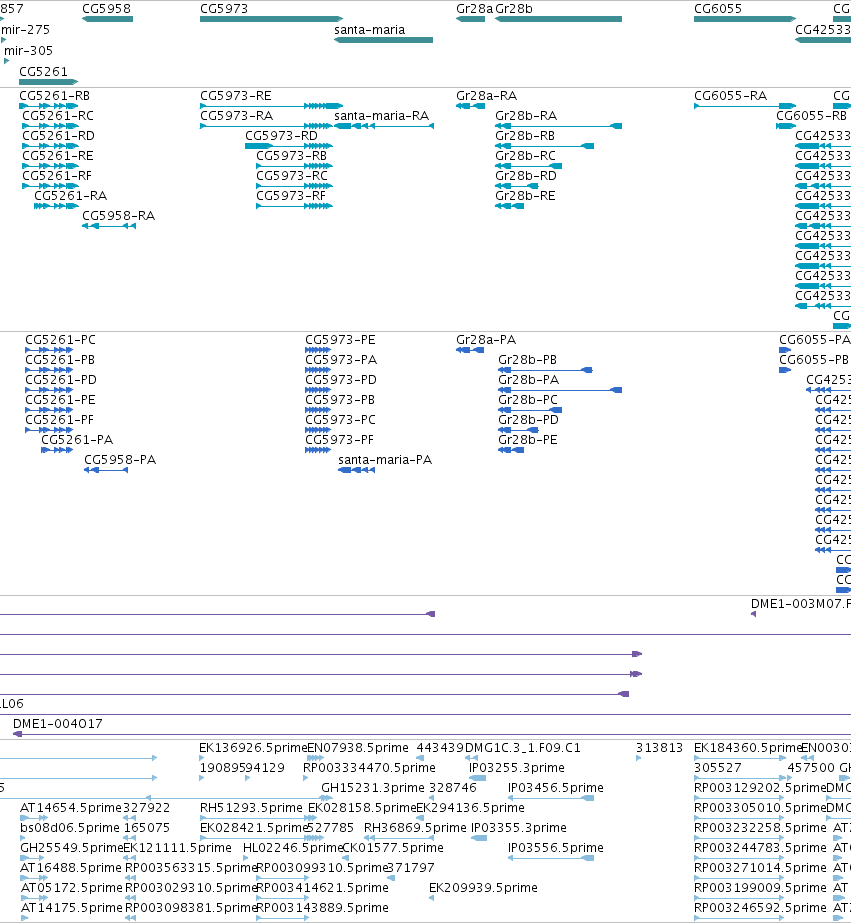
Task: Click protein CG5261-PB
Action: pos(59,360)
